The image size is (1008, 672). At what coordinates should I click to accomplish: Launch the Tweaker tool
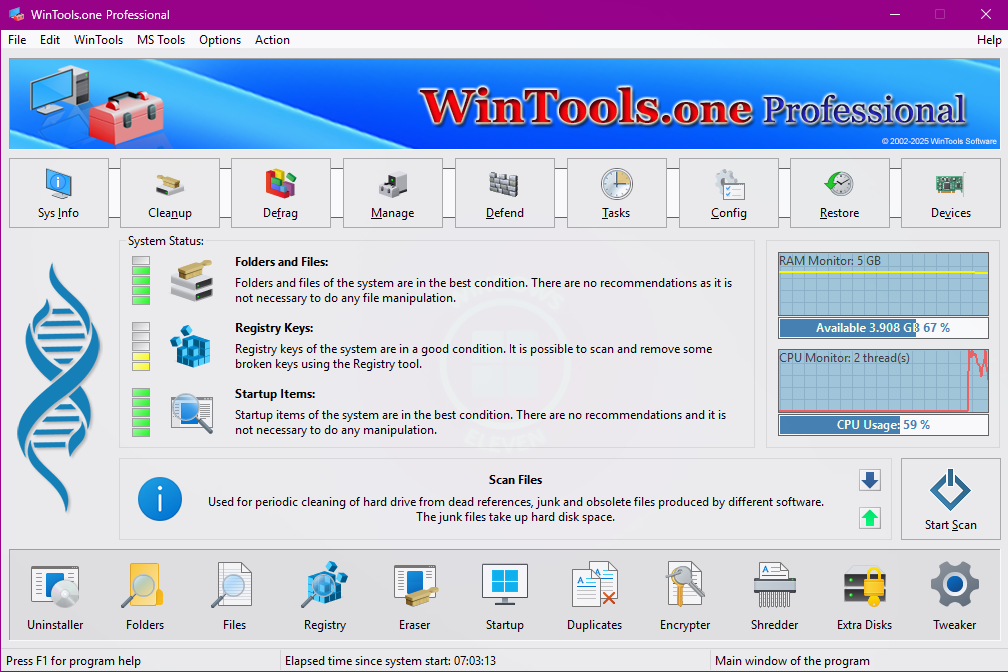(955, 596)
